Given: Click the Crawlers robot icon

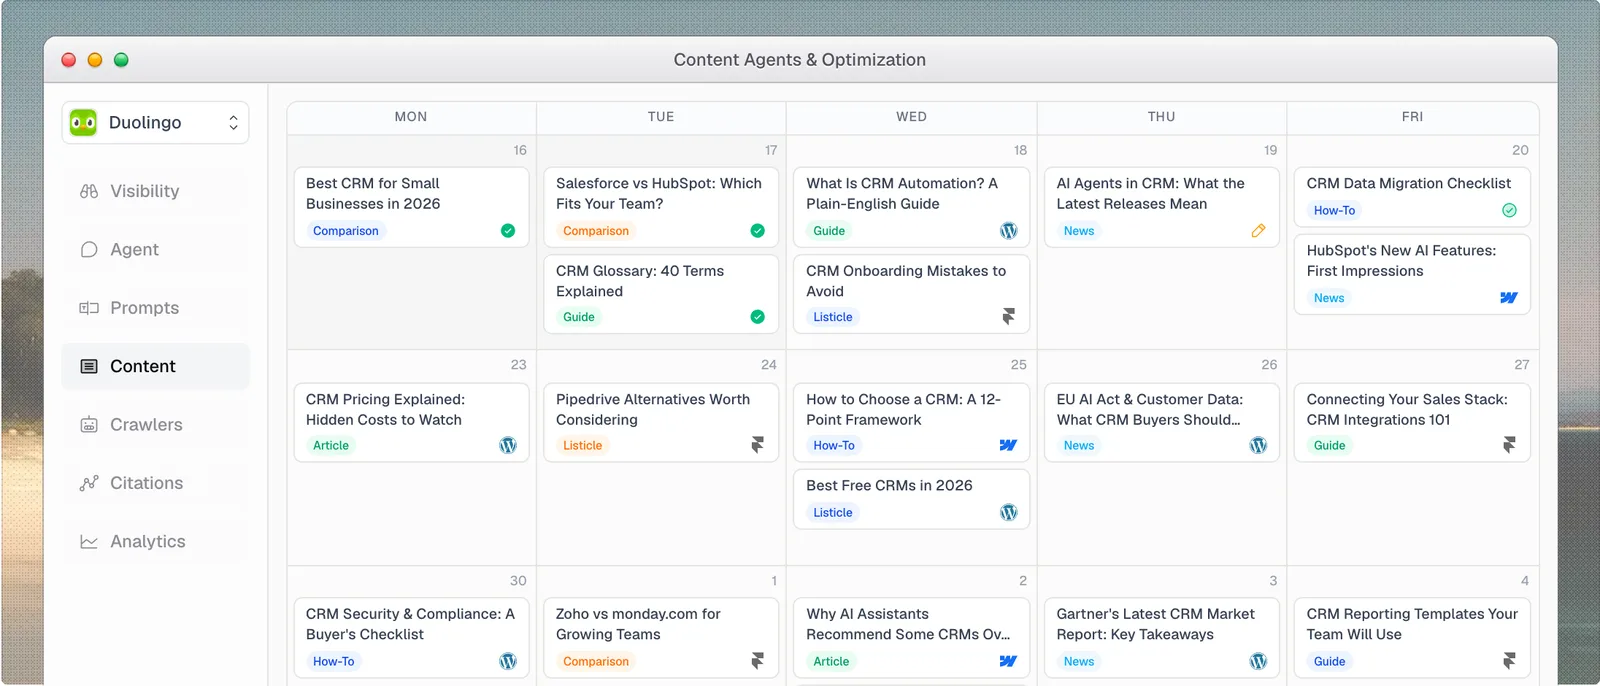Looking at the screenshot, I should [x=89, y=424].
